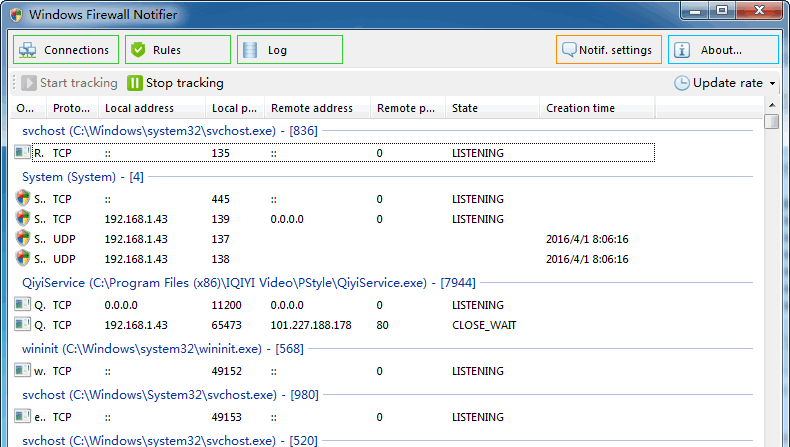Click remote port 80 cell
The width and height of the screenshot is (790, 447).
[382, 325]
